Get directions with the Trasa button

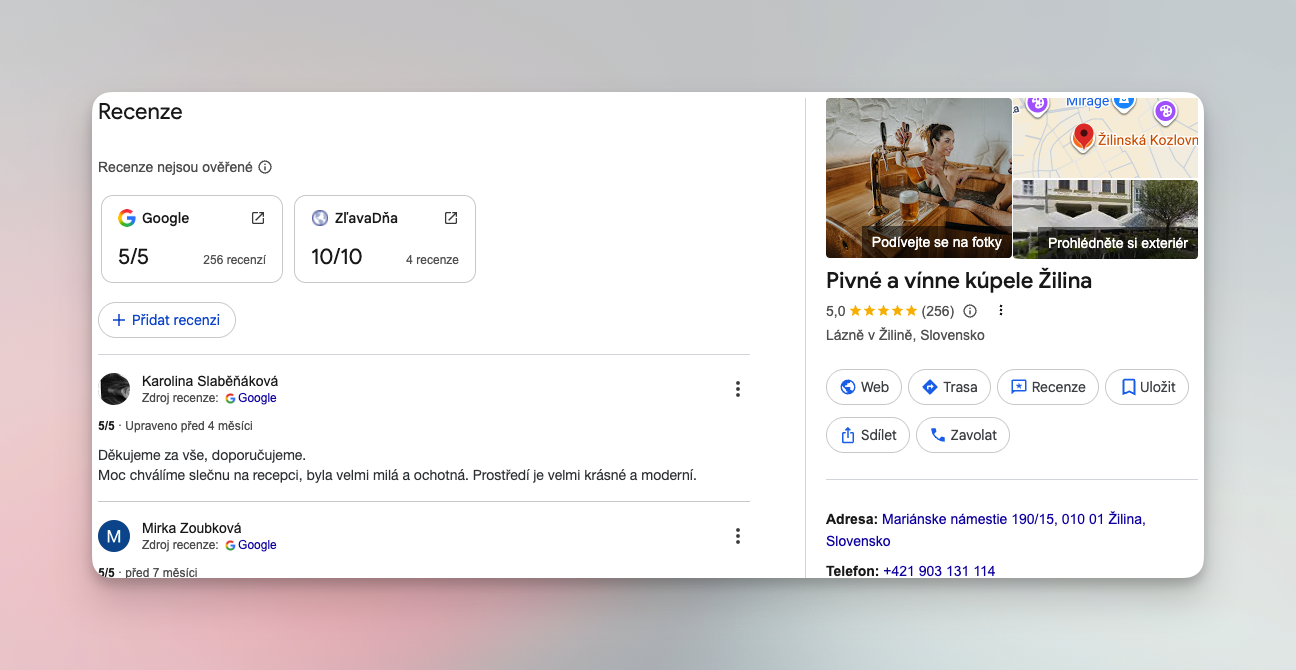[949, 387]
